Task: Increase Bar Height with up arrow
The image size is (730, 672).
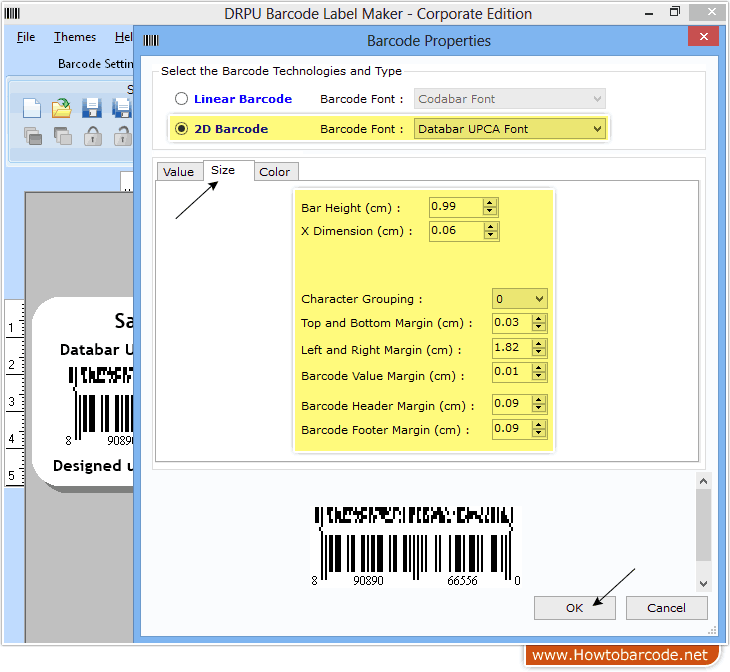Action: pyautogui.click(x=490, y=203)
